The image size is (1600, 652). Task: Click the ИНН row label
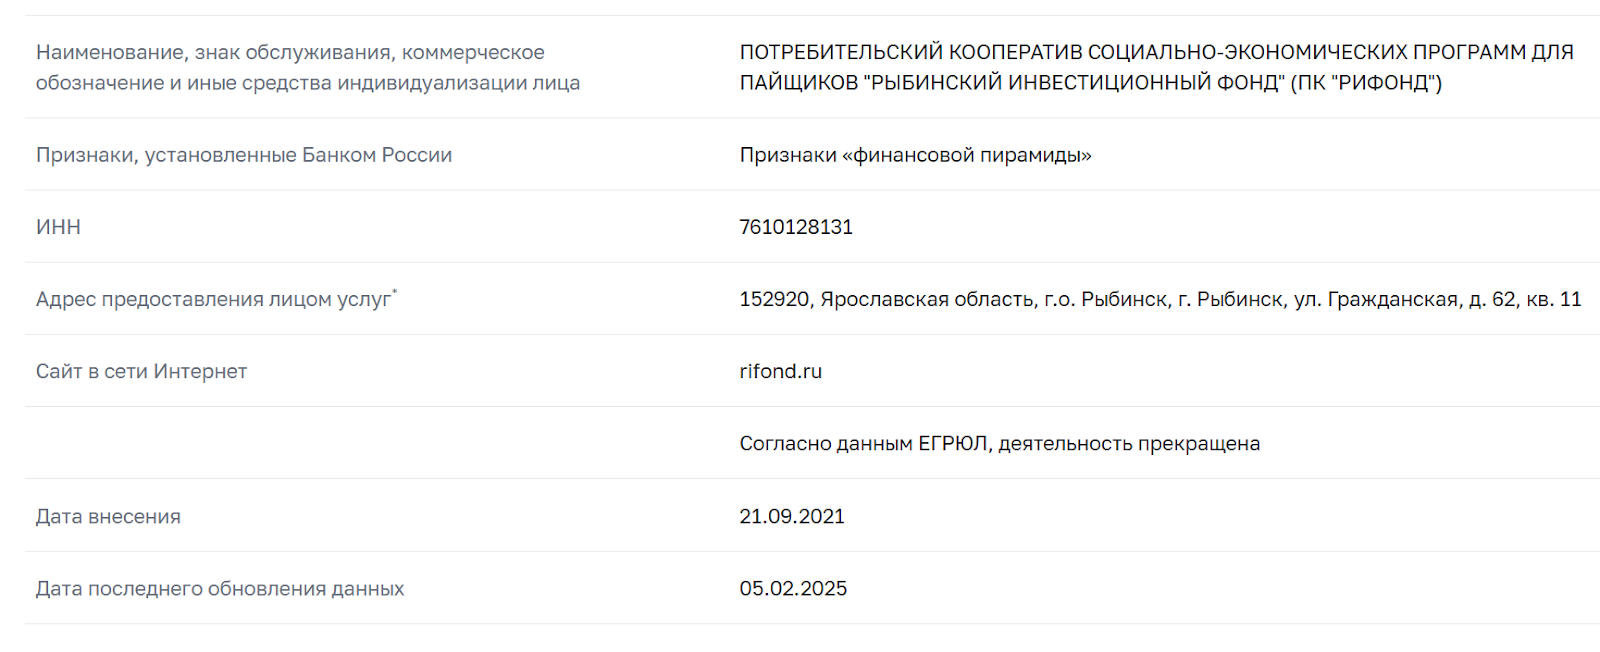58,227
